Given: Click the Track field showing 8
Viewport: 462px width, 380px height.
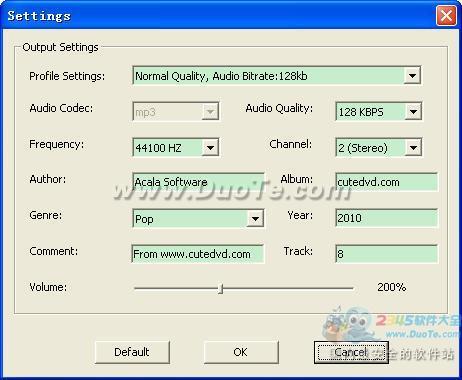Looking at the screenshot, I should click(386, 254).
